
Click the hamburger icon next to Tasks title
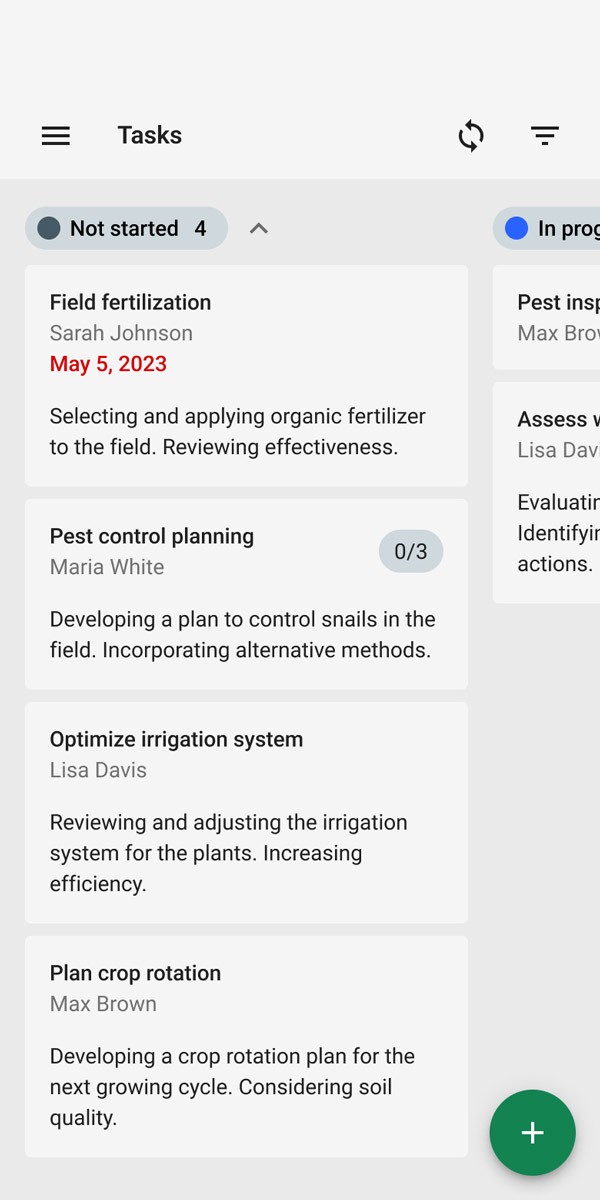pyautogui.click(x=55, y=135)
